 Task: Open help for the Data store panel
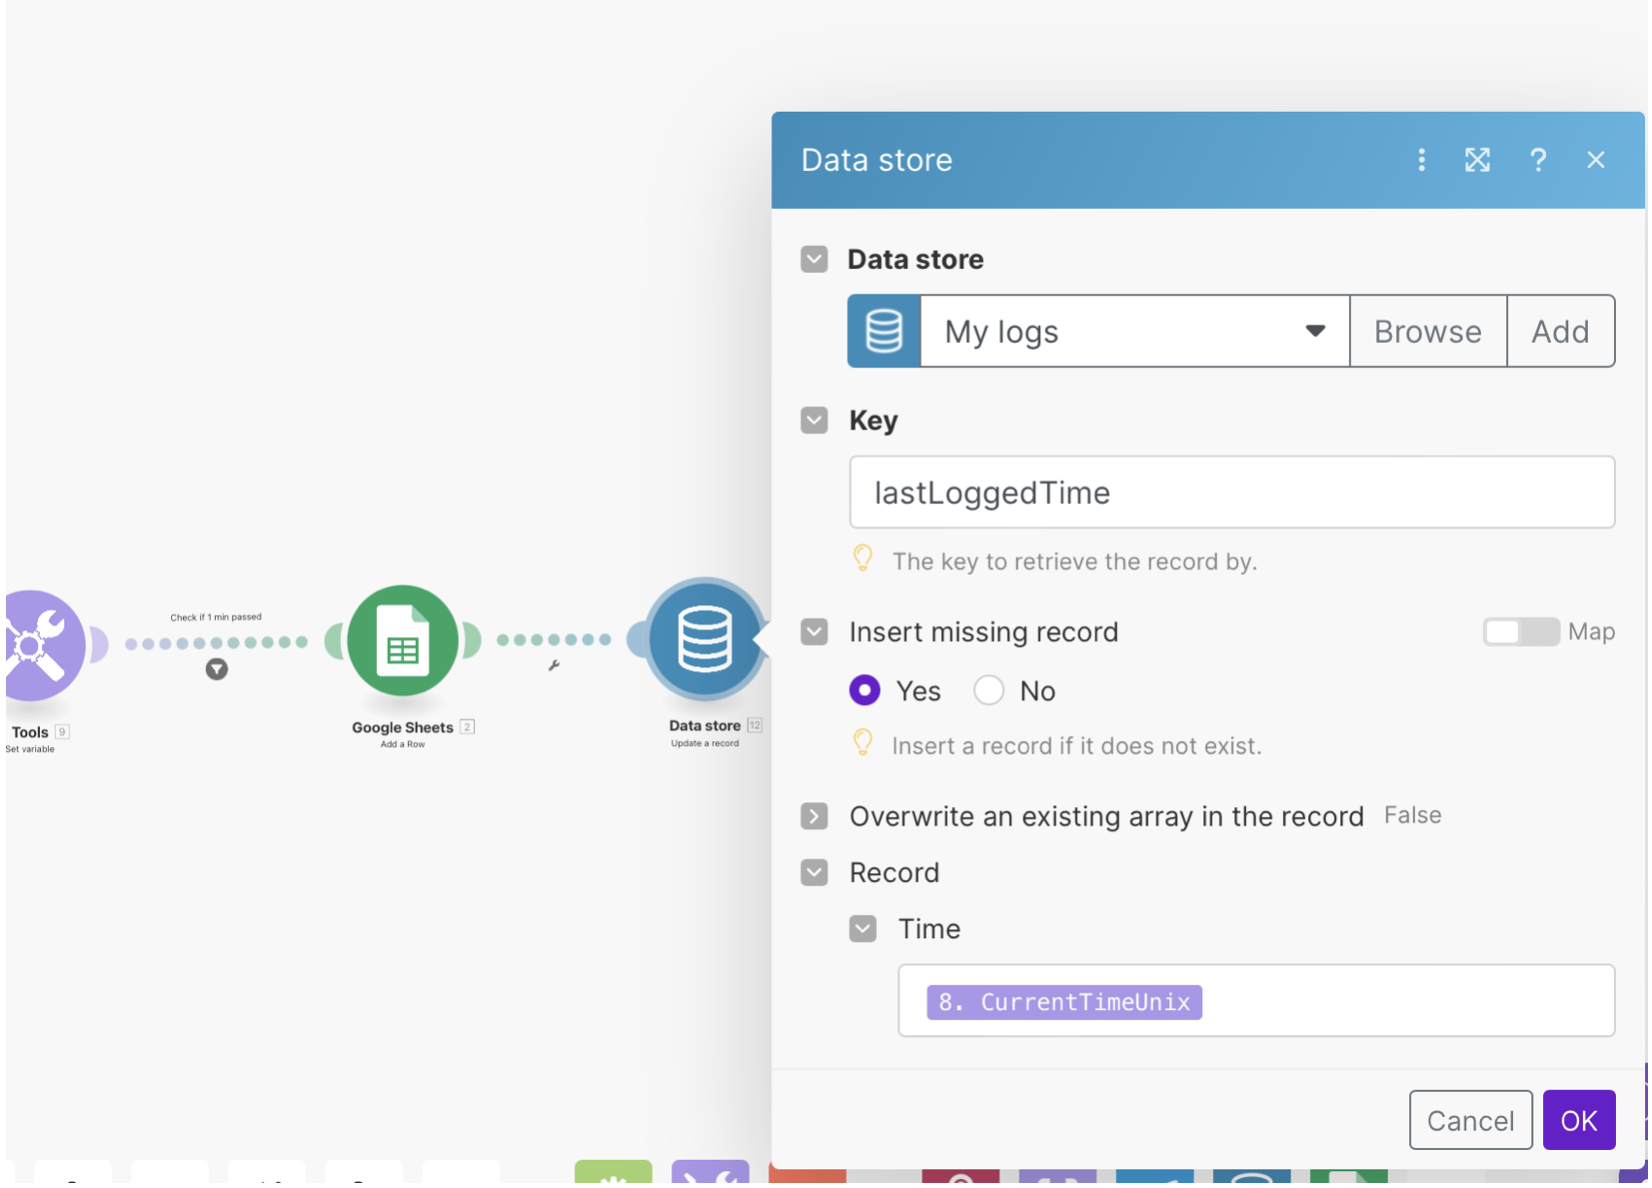pos(1538,160)
